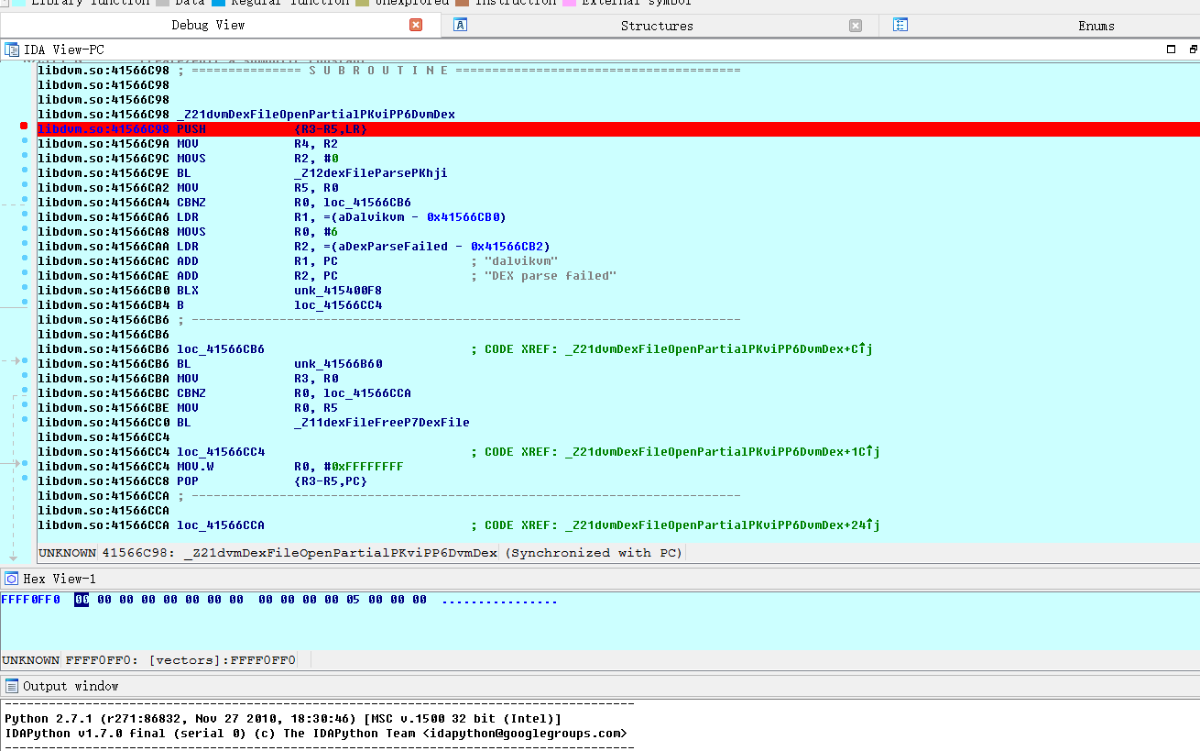Select the MOV R3, R0 instruction

257,378
